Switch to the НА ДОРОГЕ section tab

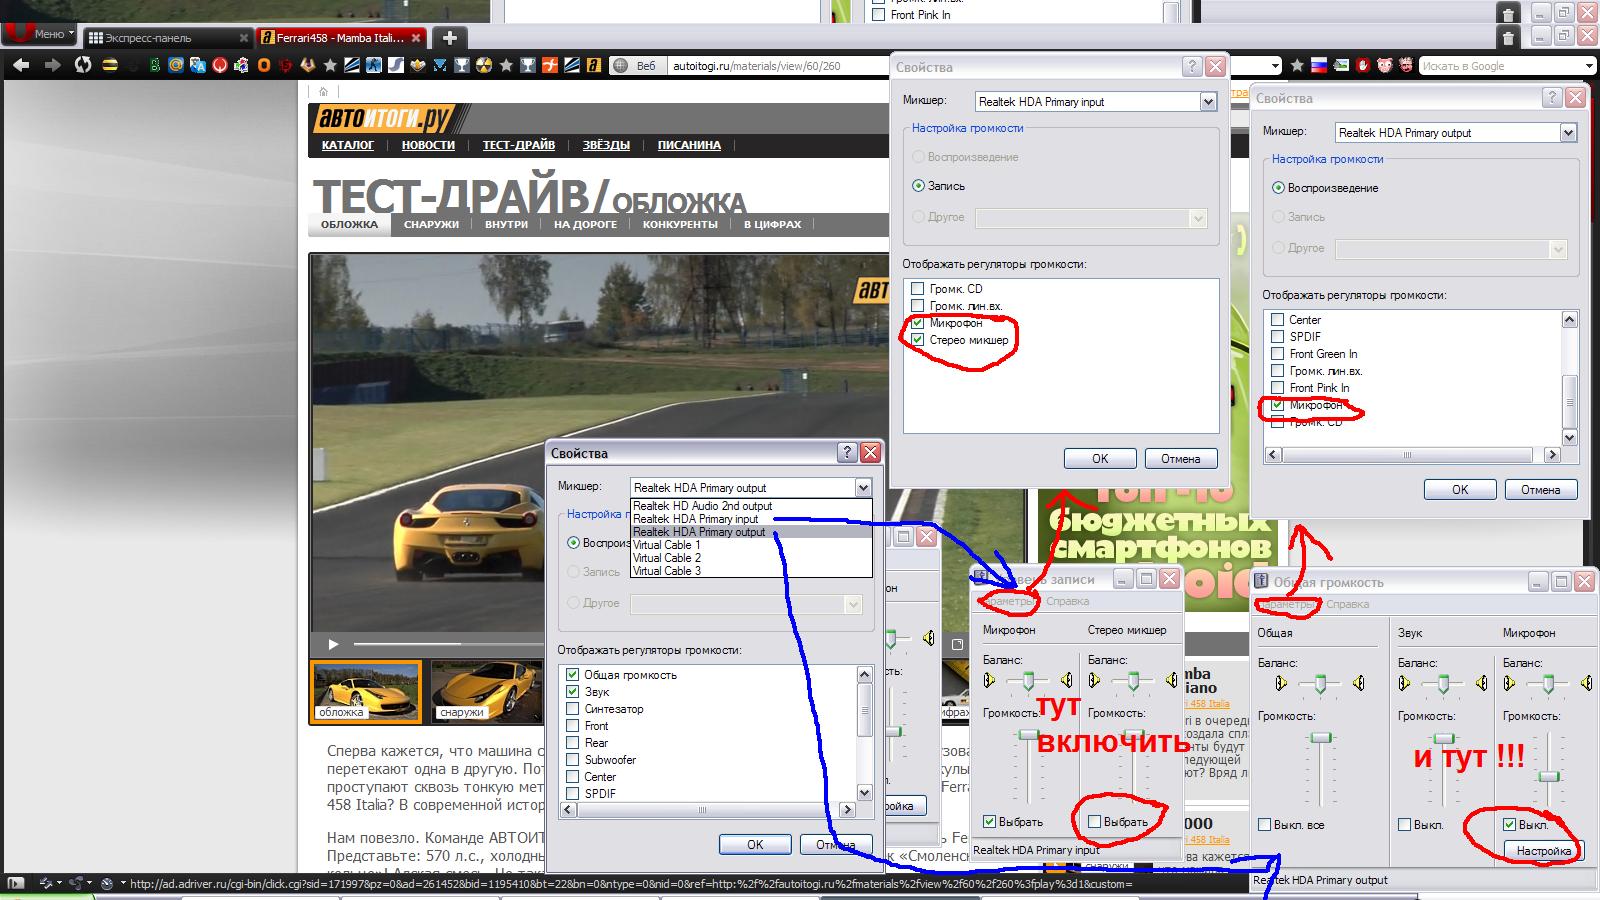586,224
